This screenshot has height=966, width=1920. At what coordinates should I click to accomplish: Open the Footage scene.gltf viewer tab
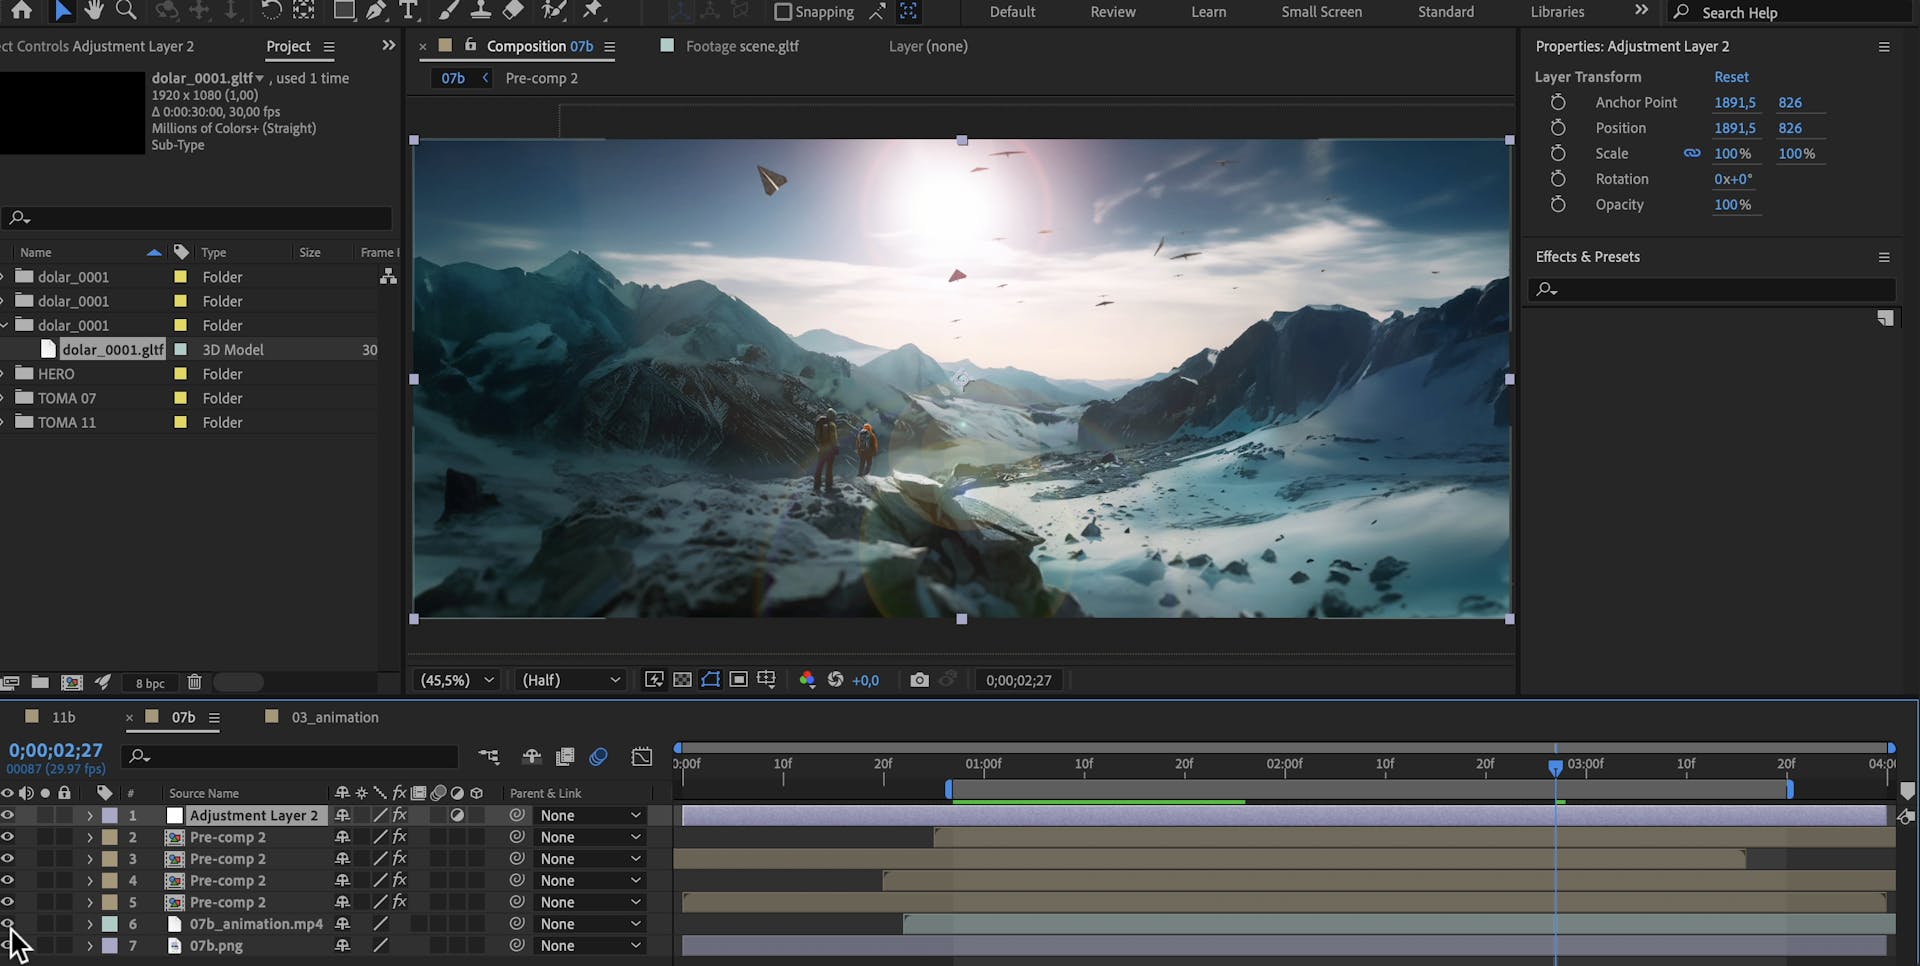click(741, 46)
